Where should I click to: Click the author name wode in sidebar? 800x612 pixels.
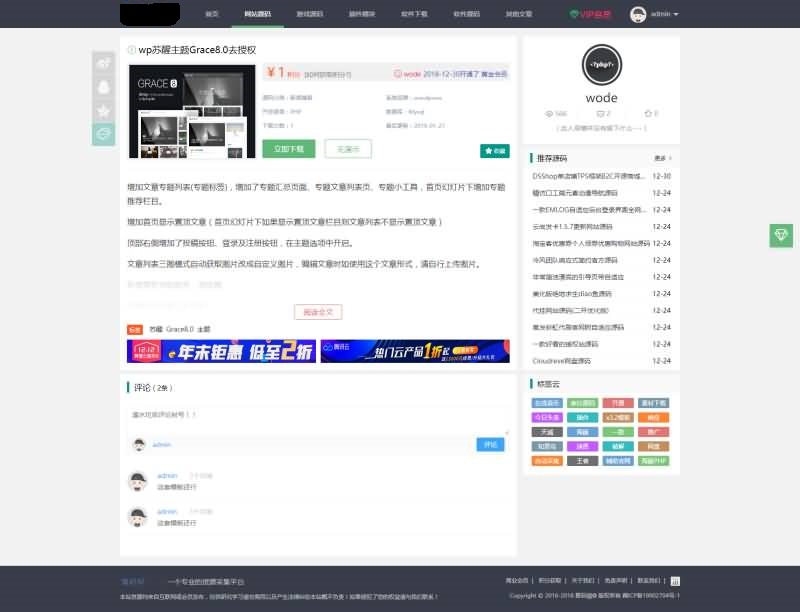click(x=602, y=98)
